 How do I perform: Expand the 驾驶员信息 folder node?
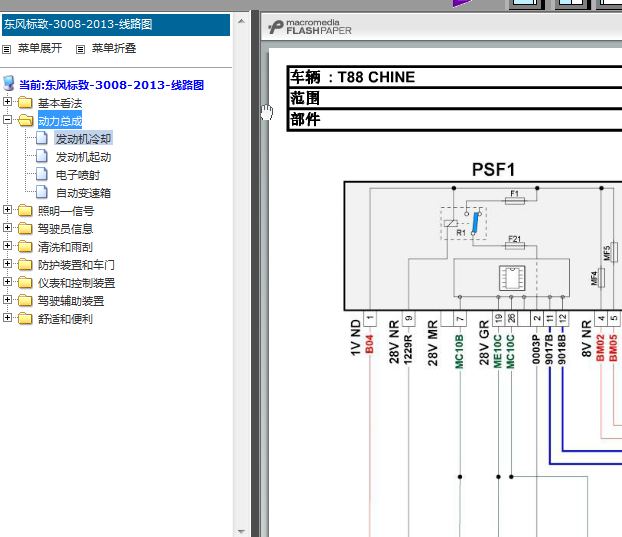[x=7, y=227]
